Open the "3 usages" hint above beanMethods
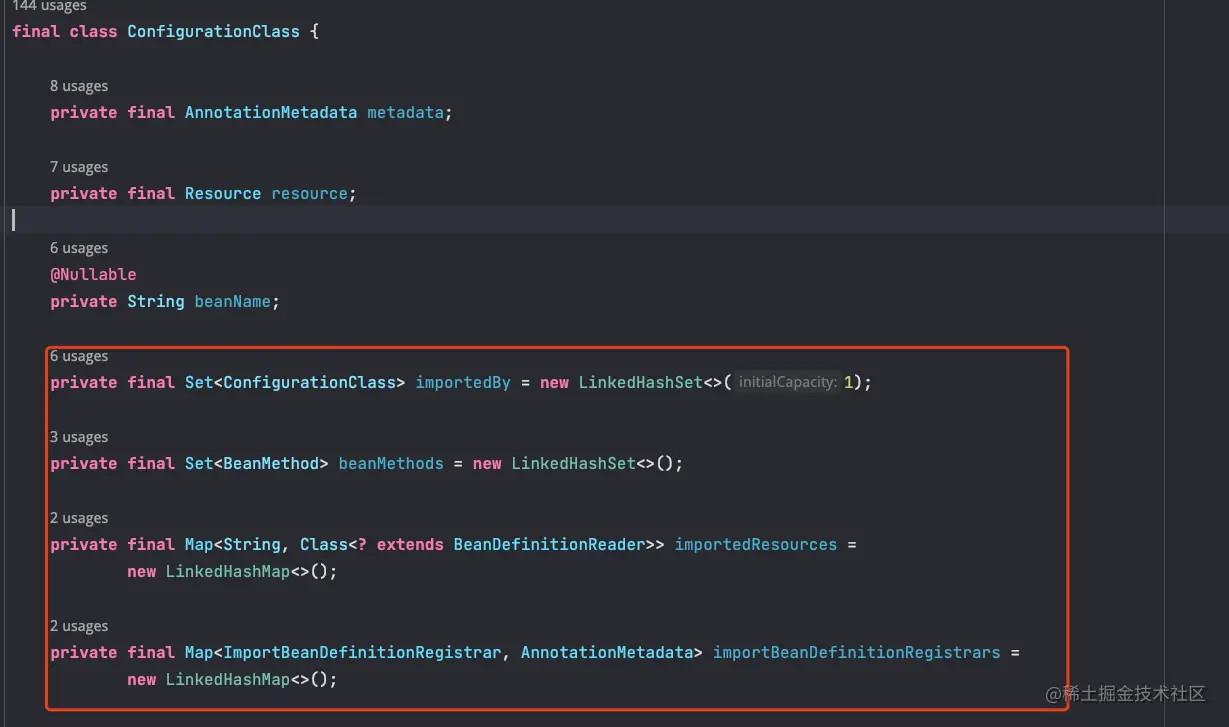The image size is (1229, 727). point(79,437)
